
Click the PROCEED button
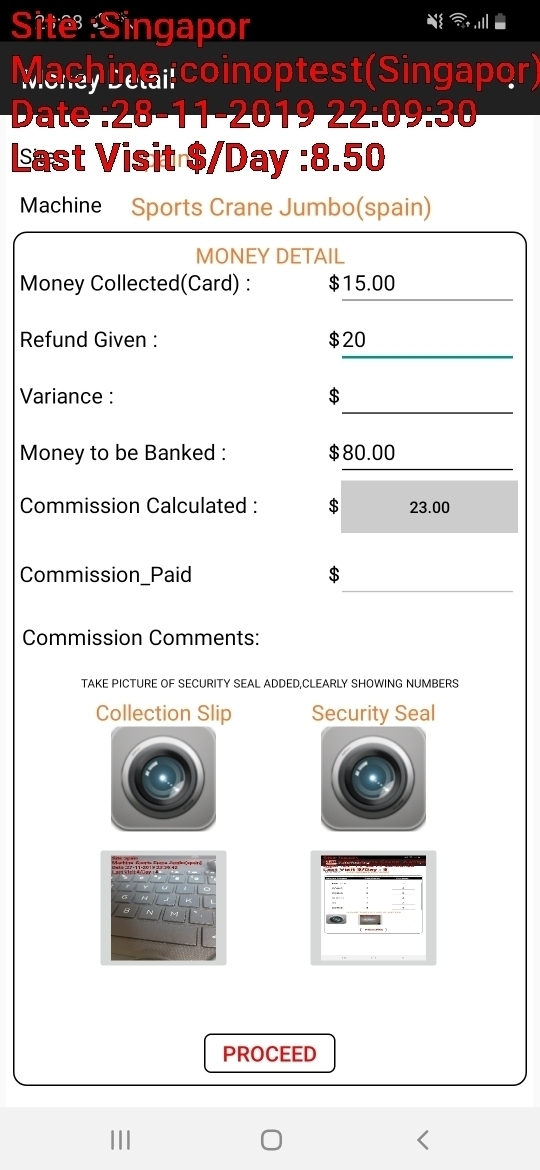coord(269,1054)
